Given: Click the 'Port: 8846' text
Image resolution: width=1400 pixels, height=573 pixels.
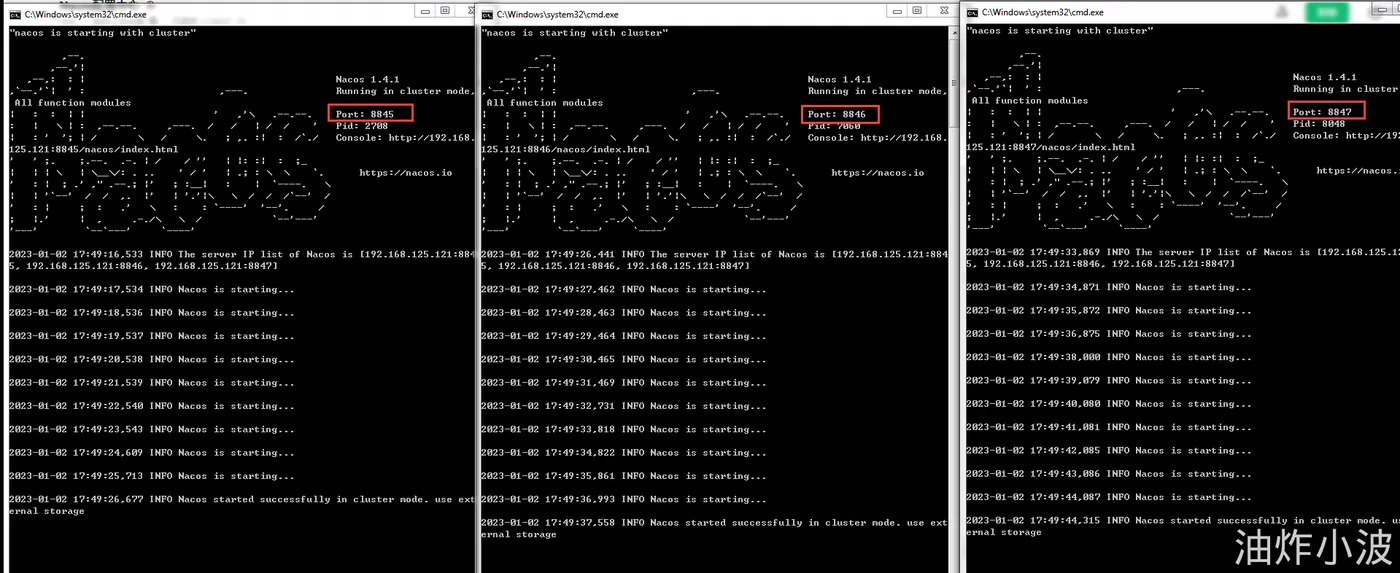Looking at the screenshot, I should pyautogui.click(x=836, y=114).
